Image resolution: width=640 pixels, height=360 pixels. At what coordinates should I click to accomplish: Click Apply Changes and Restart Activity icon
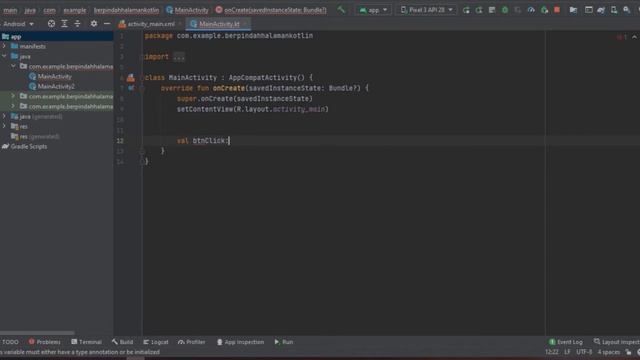click(479, 10)
